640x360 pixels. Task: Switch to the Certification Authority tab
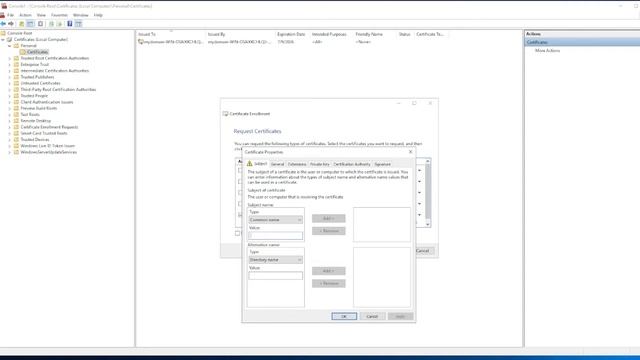[352, 164]
